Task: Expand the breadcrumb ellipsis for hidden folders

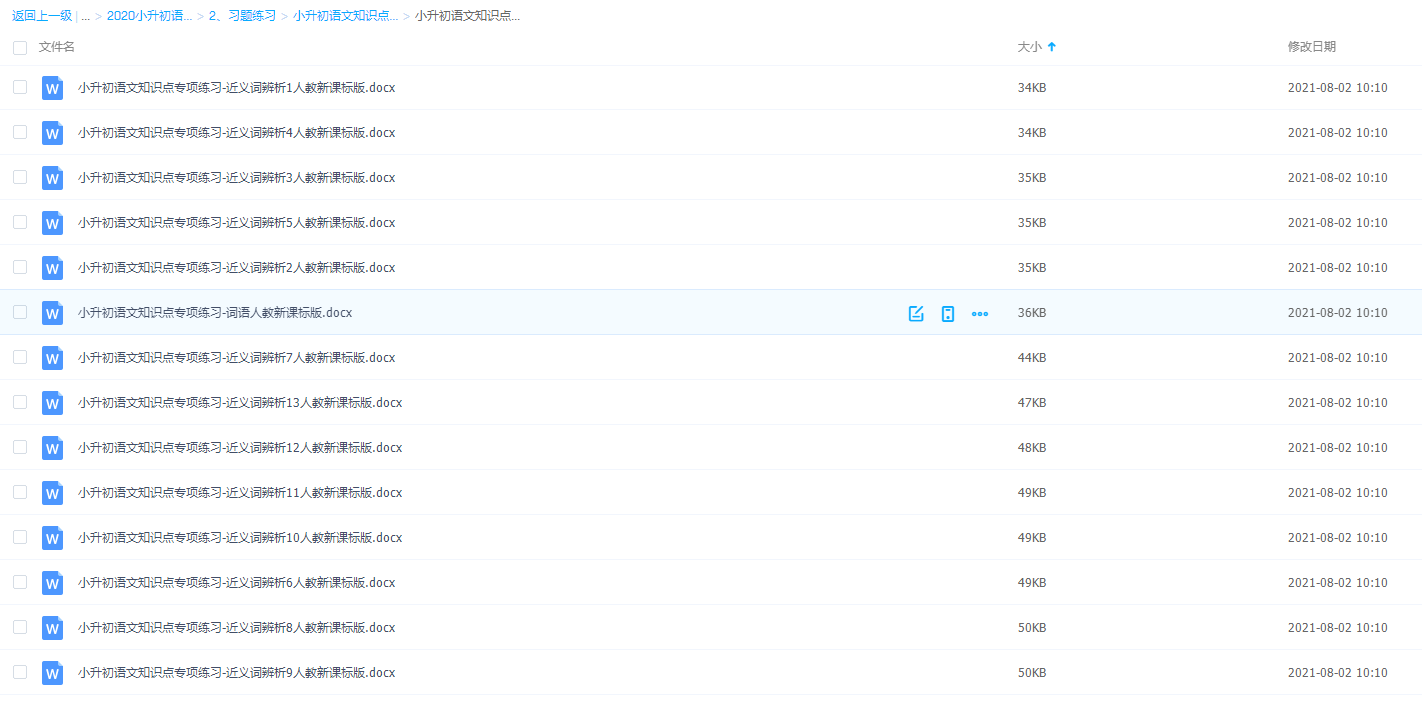Action: (85, 16)
